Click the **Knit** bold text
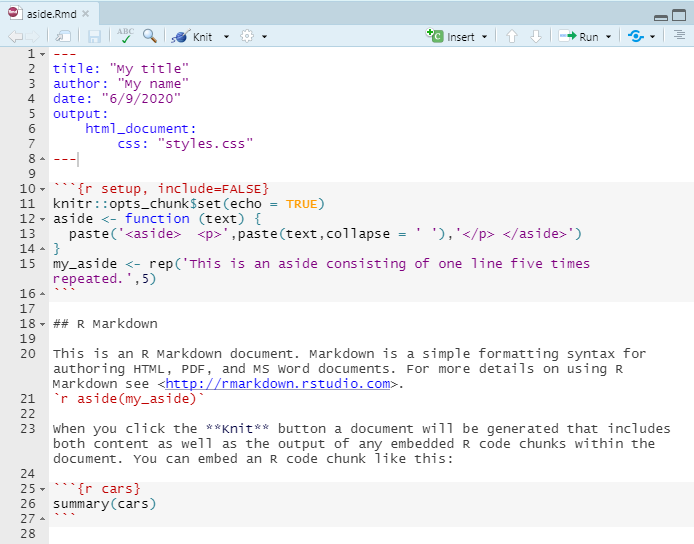This screenshot has width=694, height=544. pyautogui.click(x=237, y=428)
